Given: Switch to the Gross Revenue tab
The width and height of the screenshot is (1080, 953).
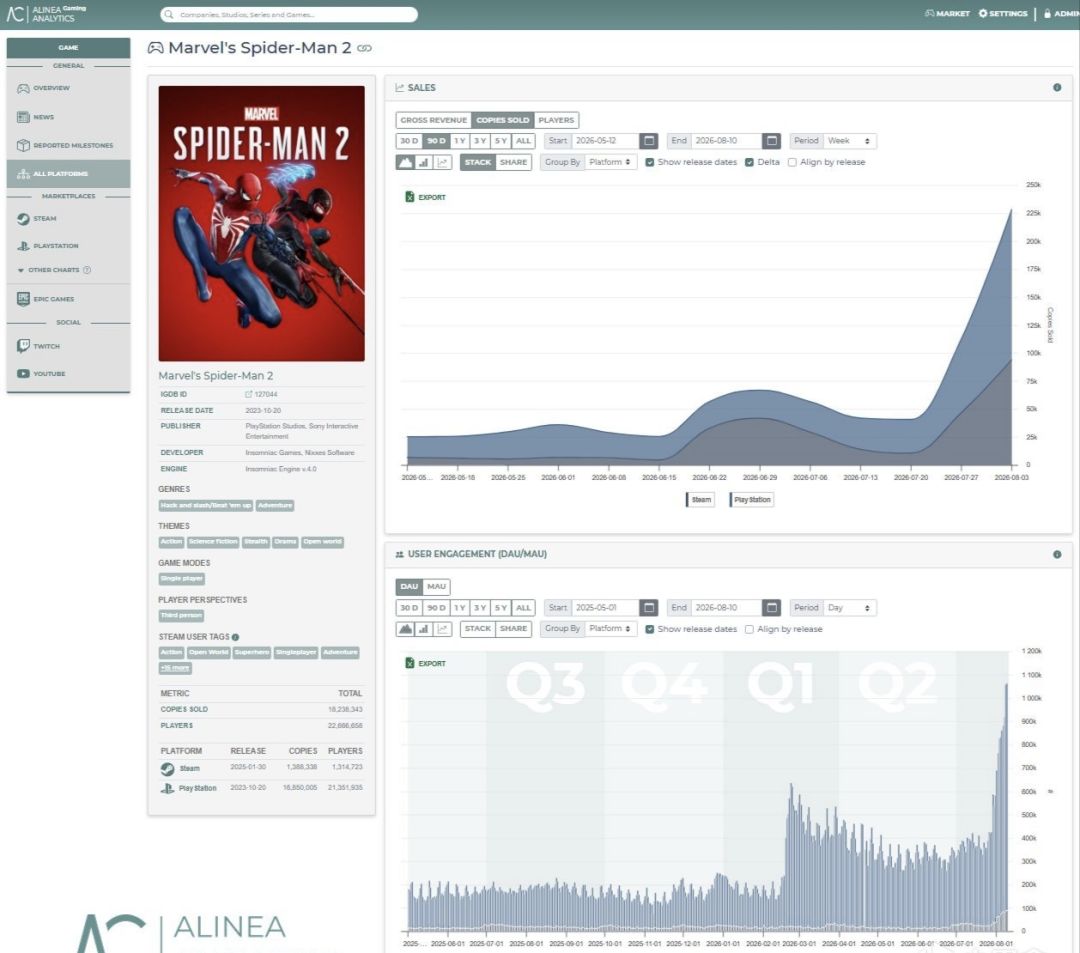Looking at the screenshot, I should pyautogui.click(x=433, y=120).
